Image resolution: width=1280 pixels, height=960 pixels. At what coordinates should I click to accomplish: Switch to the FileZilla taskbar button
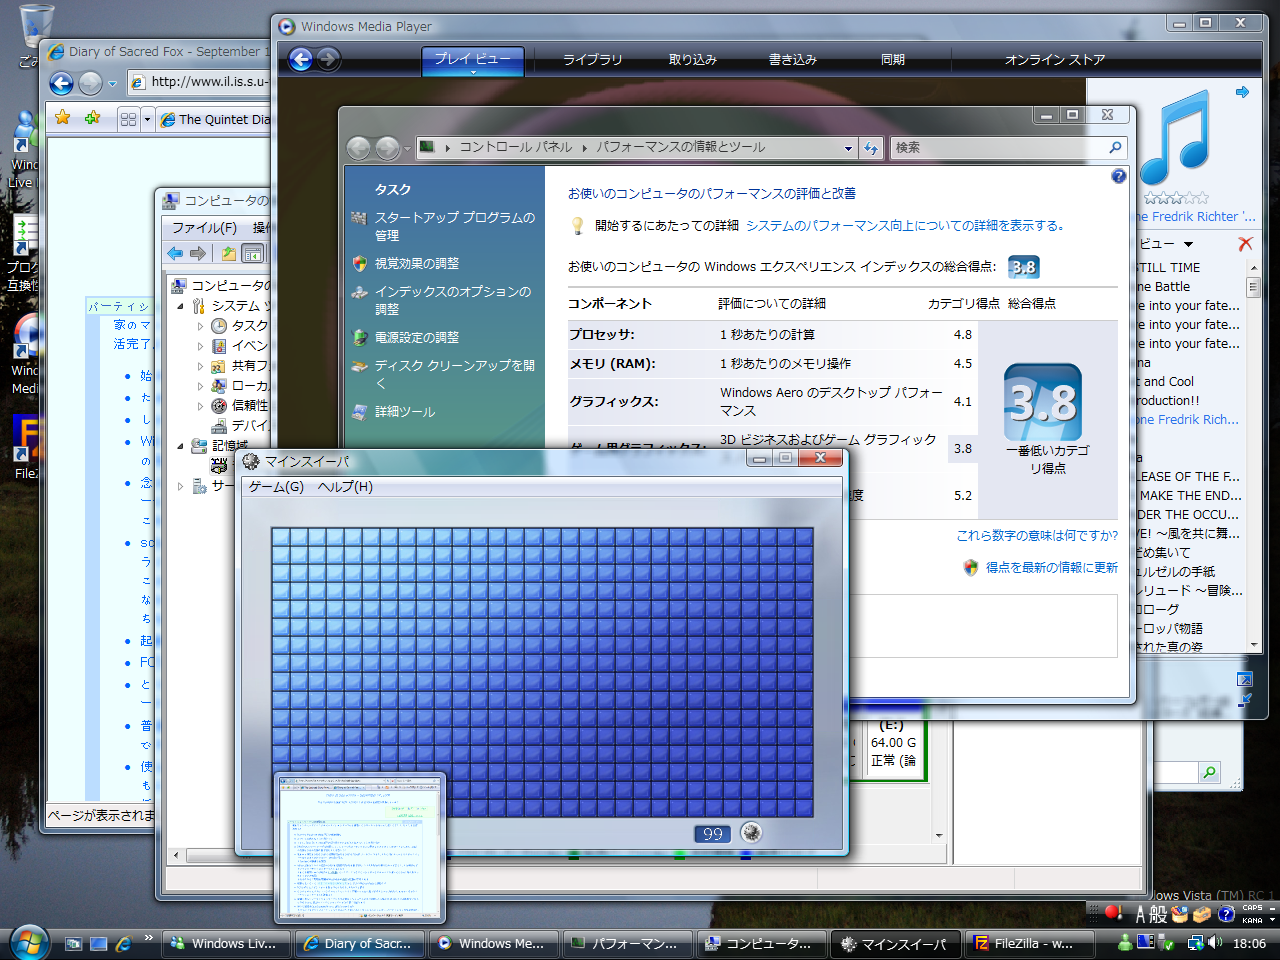point(1031,943)
